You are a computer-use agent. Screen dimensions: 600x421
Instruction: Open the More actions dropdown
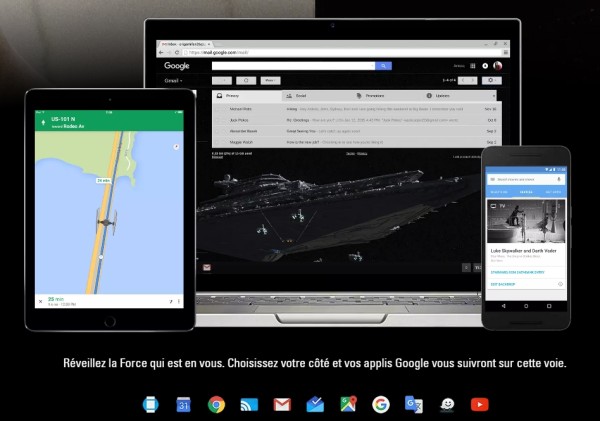(271, 80)
